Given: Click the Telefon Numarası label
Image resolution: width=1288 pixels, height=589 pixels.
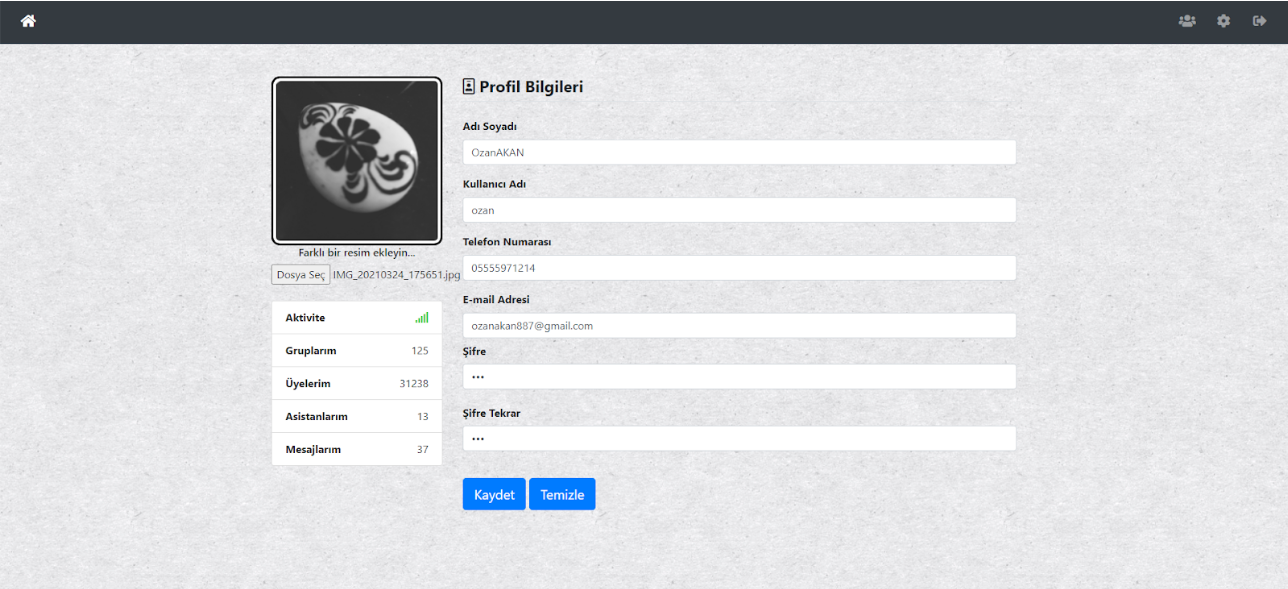Looking at the screenshot, I should click(x=507, y=242).
